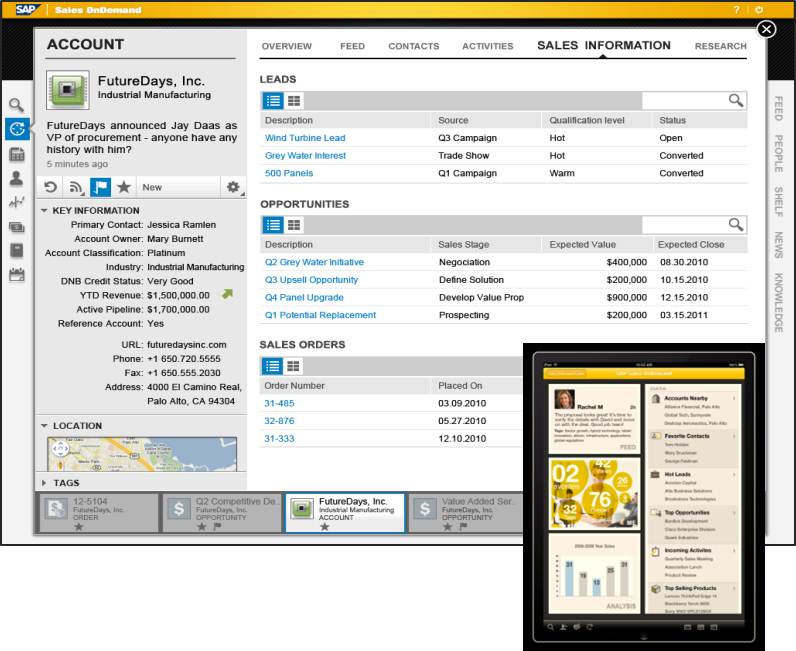Screen dimensions: 796x651
Task: Open Q1 Potential Replacement opportunity
Action: click(320, 315)
